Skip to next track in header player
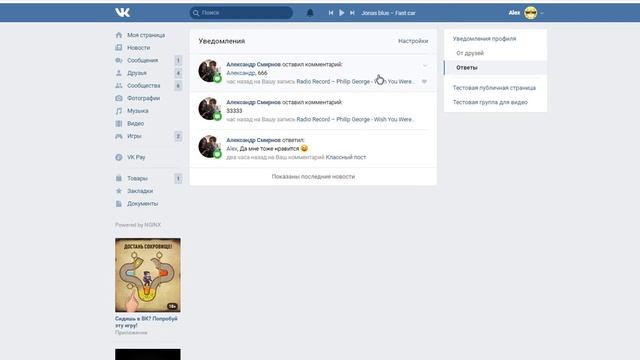The image size is (640, 360). (x=352, y=13)
